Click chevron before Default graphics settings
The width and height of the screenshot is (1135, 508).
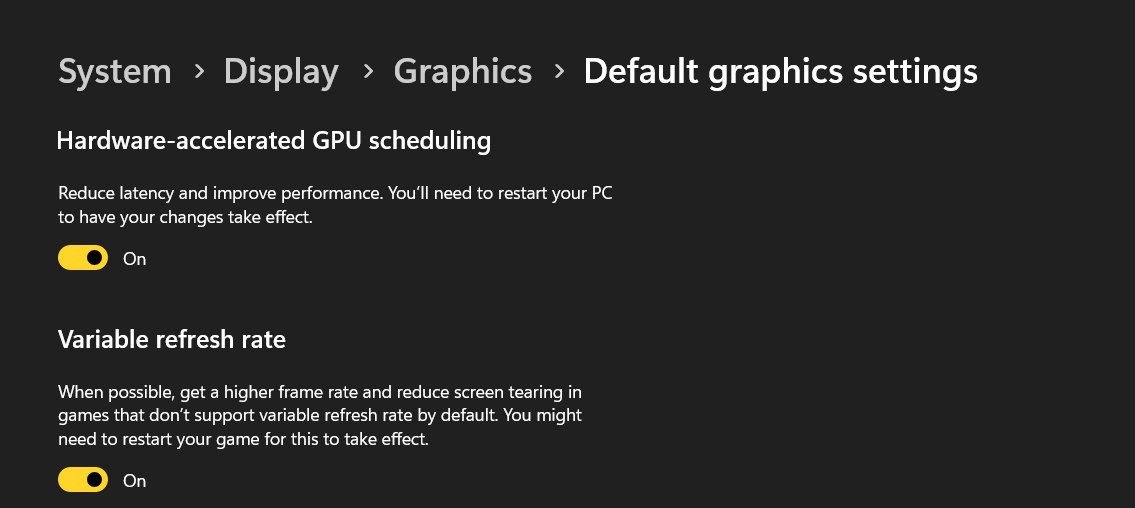(559, 72)
